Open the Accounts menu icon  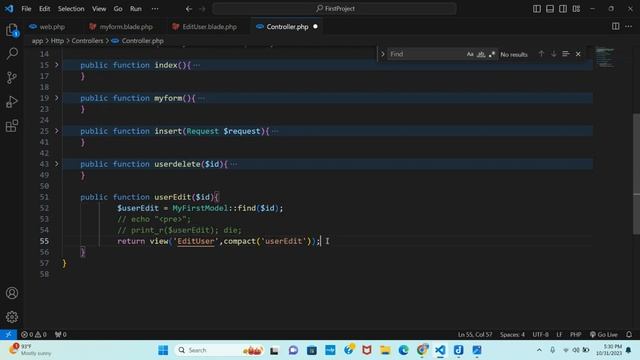click(x=12, y=293)
